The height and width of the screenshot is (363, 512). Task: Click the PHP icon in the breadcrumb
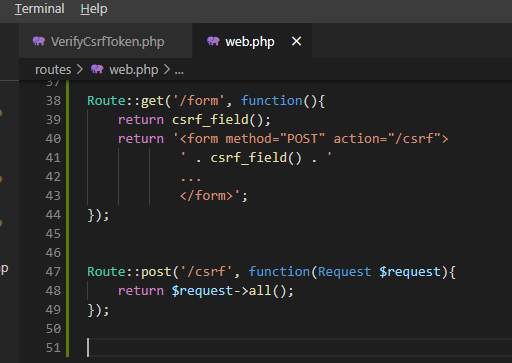pyautogui.click(x=97, y=69)
